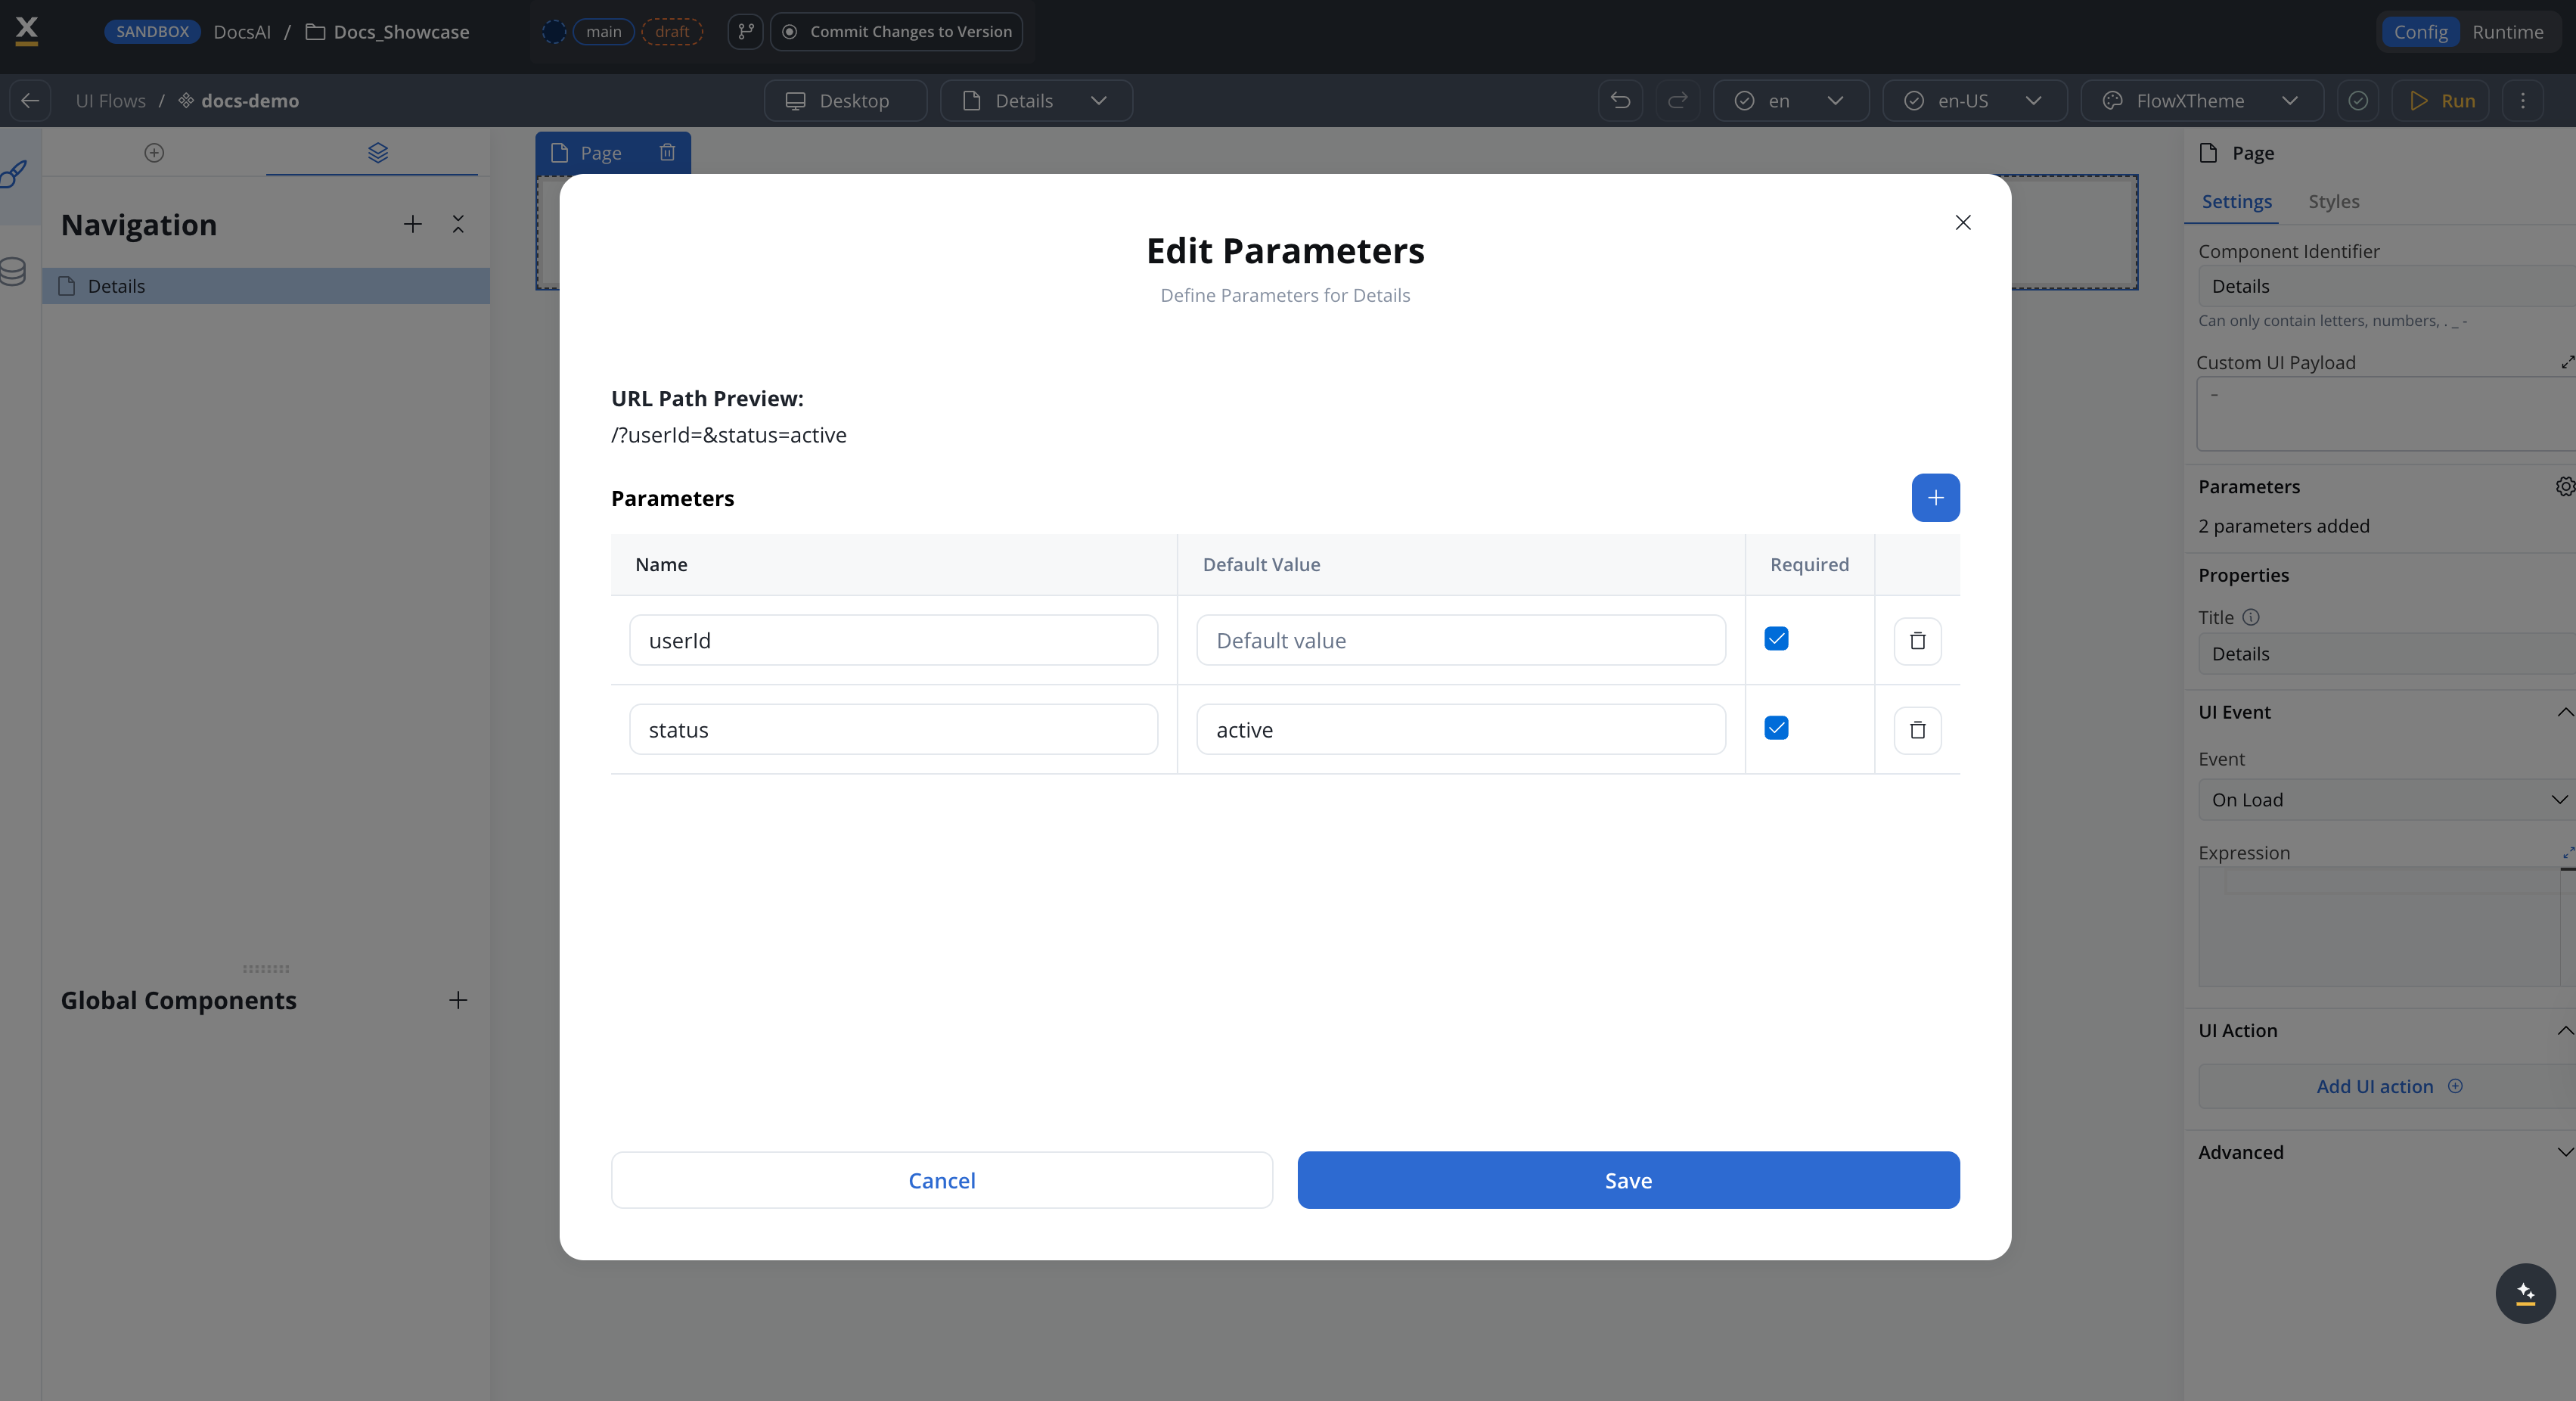Switch to Runtime mode
The height and width of the screenshot is (1401, 2576).
(x=2508, y=31)
